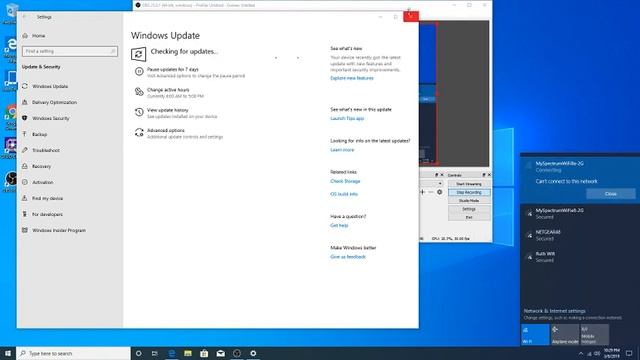
Task: Click the Explore new features link
Action: pyautogui.click(x=352, y=78)
